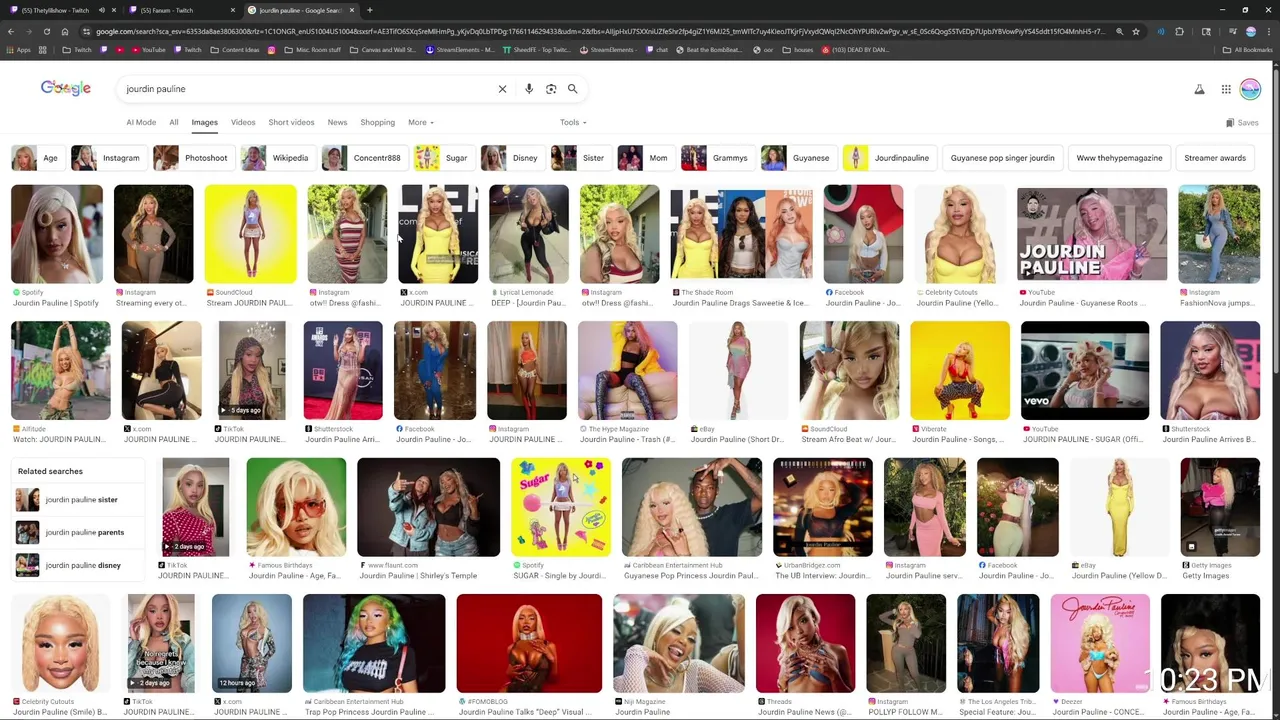Open the Lyrical Lemonade DEEP image result
The image size is (1280, 720).
pyautogui.click(x=529, y=234)
